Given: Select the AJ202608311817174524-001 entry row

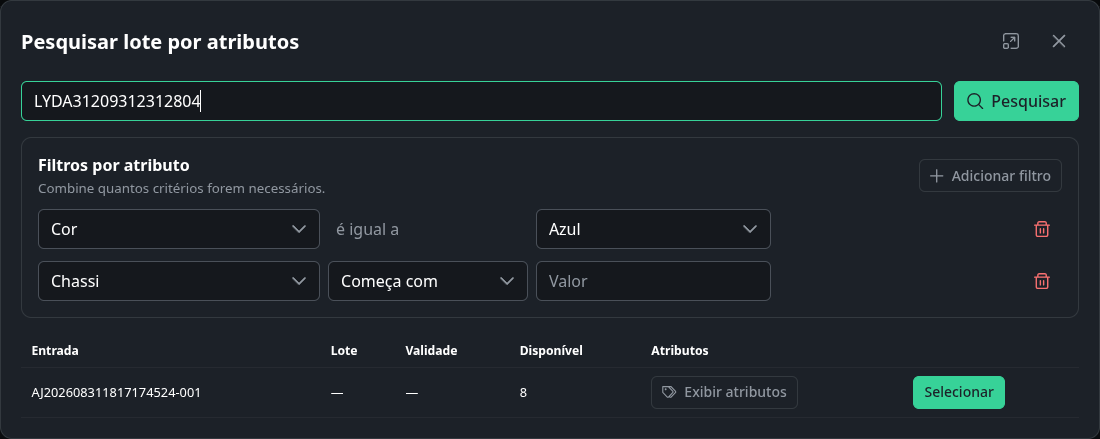Looking at the screenshot, I should (x=550, y=392).
